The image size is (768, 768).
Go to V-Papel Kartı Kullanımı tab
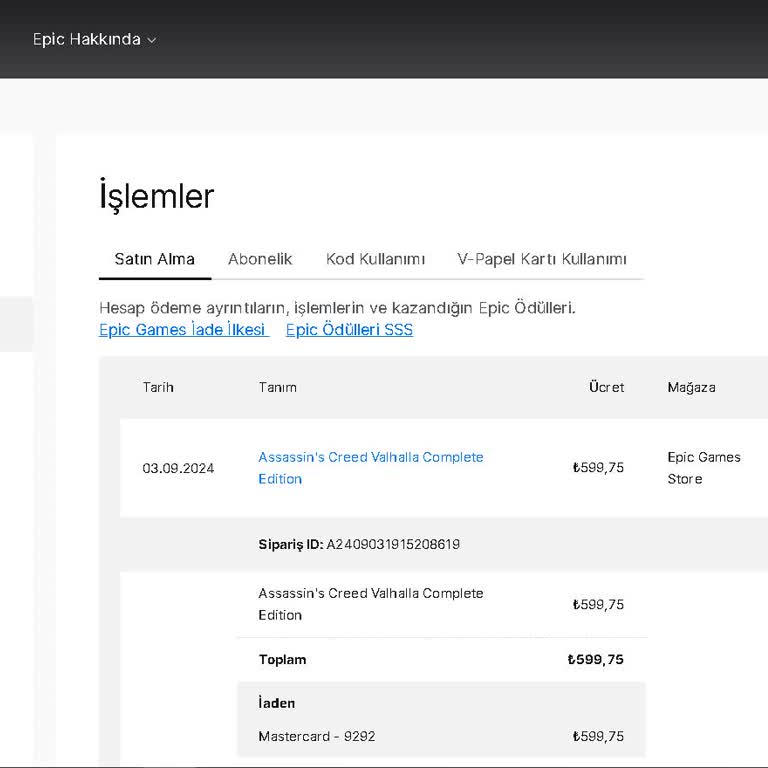tap(542, 259)
